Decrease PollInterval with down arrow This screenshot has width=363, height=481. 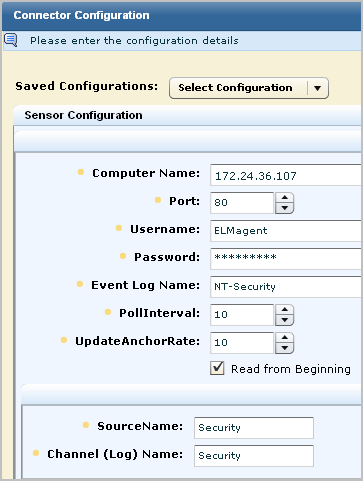[284, 320]
